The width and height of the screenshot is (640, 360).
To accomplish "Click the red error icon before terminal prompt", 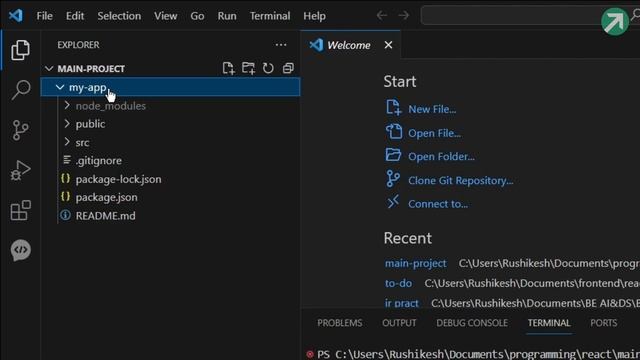I will pos(310,354).
